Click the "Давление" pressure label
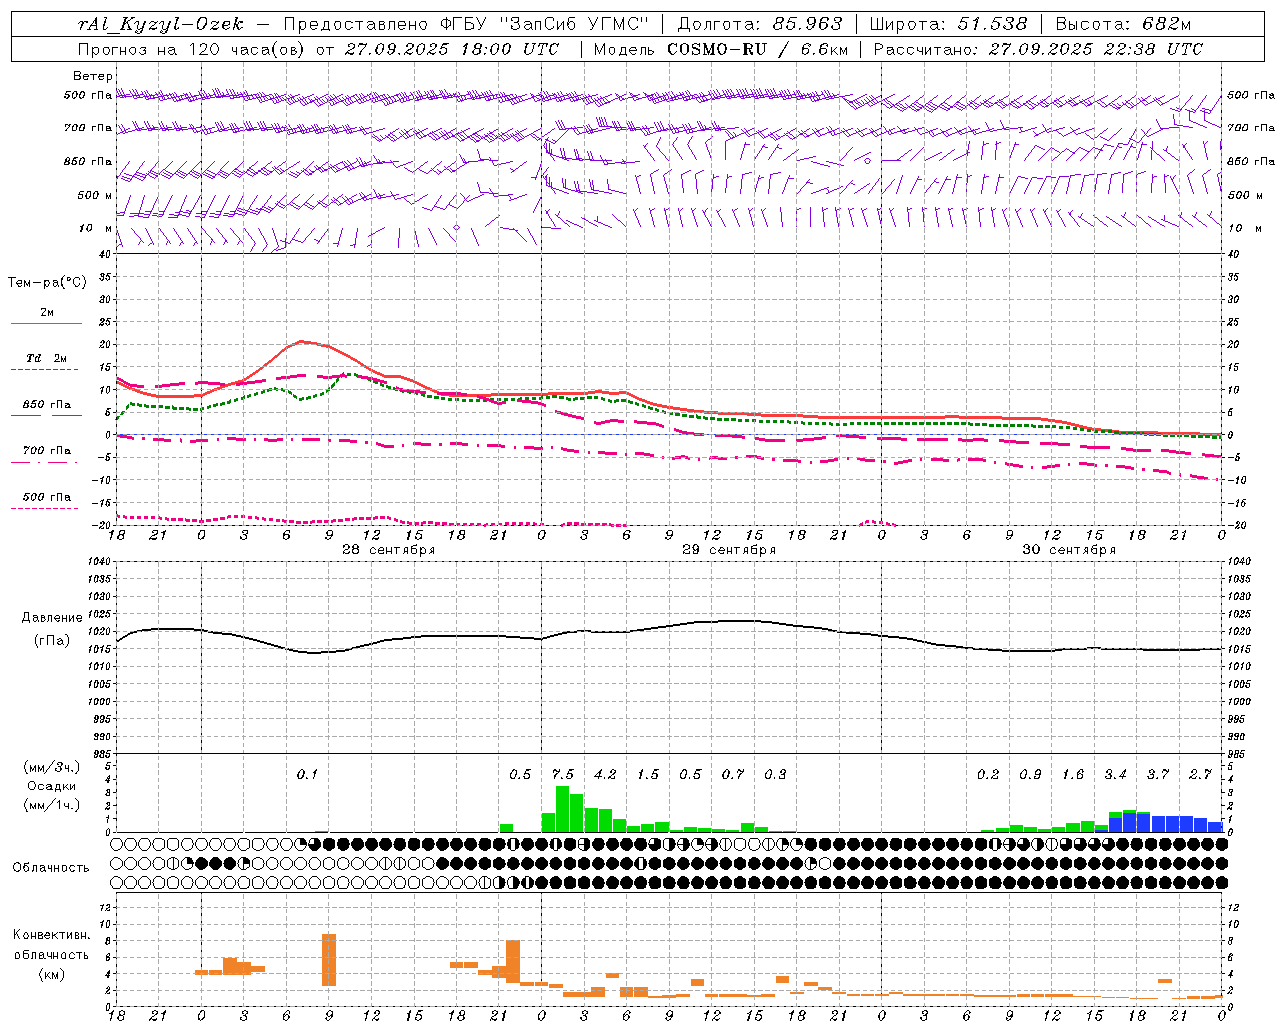Screen dimensions: 1280x1024 pos(52,618)
